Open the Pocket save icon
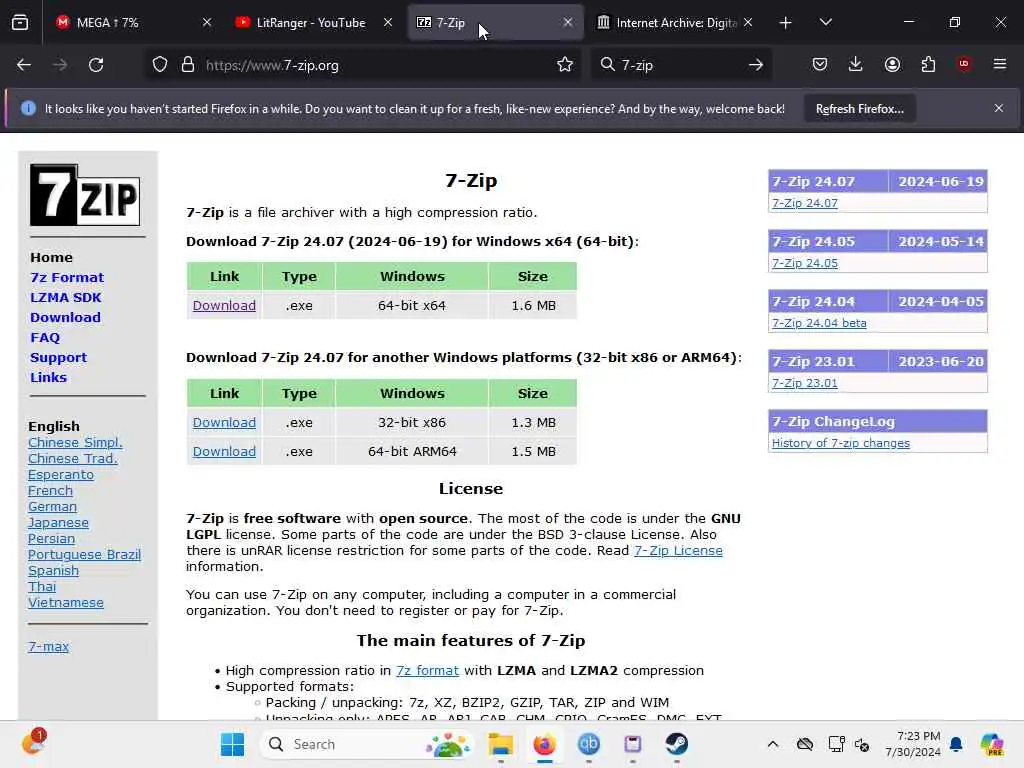This screenshot has height=768, width=1024. pyautogui.click(x=820, y=64)
